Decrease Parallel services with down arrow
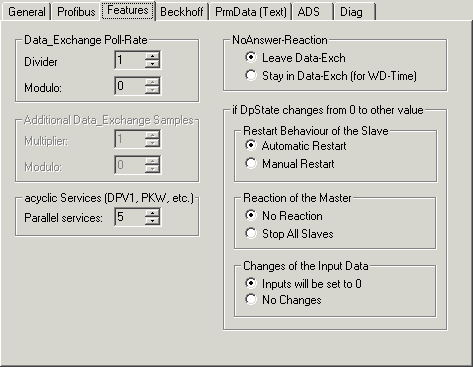 pos(152,221)
